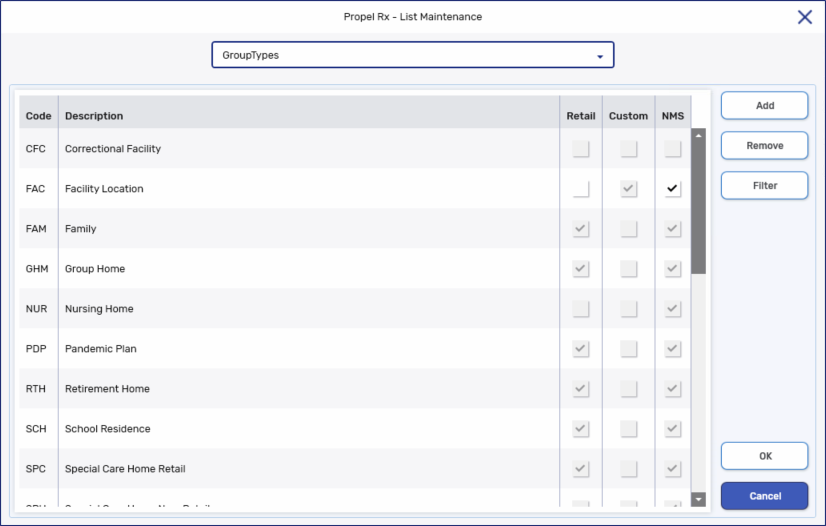Toggle Custom checkbox for Correctional Facility

[x=628, y=148]
